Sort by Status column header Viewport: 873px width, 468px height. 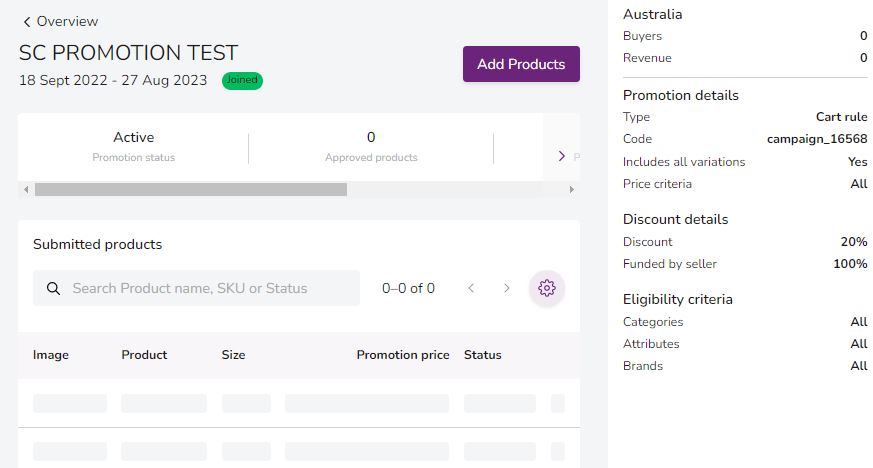point(482,355)
